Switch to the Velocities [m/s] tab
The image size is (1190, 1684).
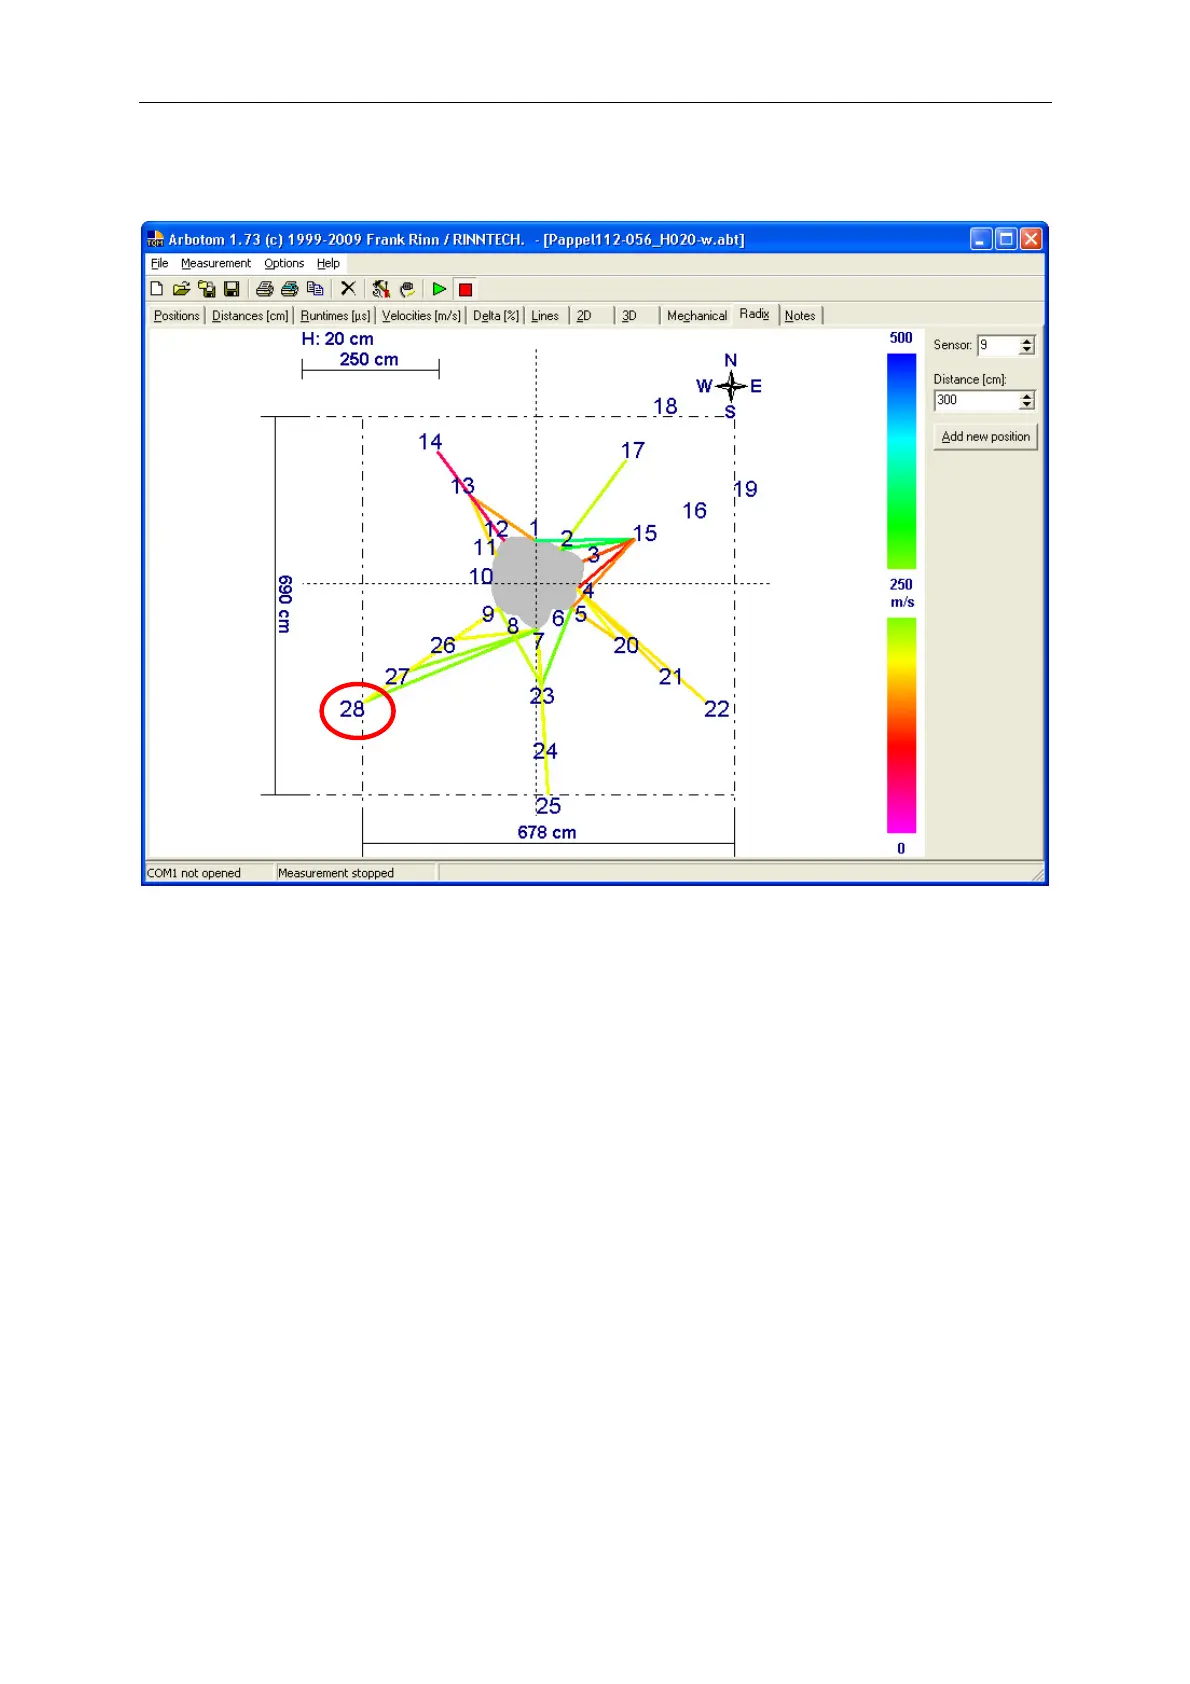(x=421, y=316)
